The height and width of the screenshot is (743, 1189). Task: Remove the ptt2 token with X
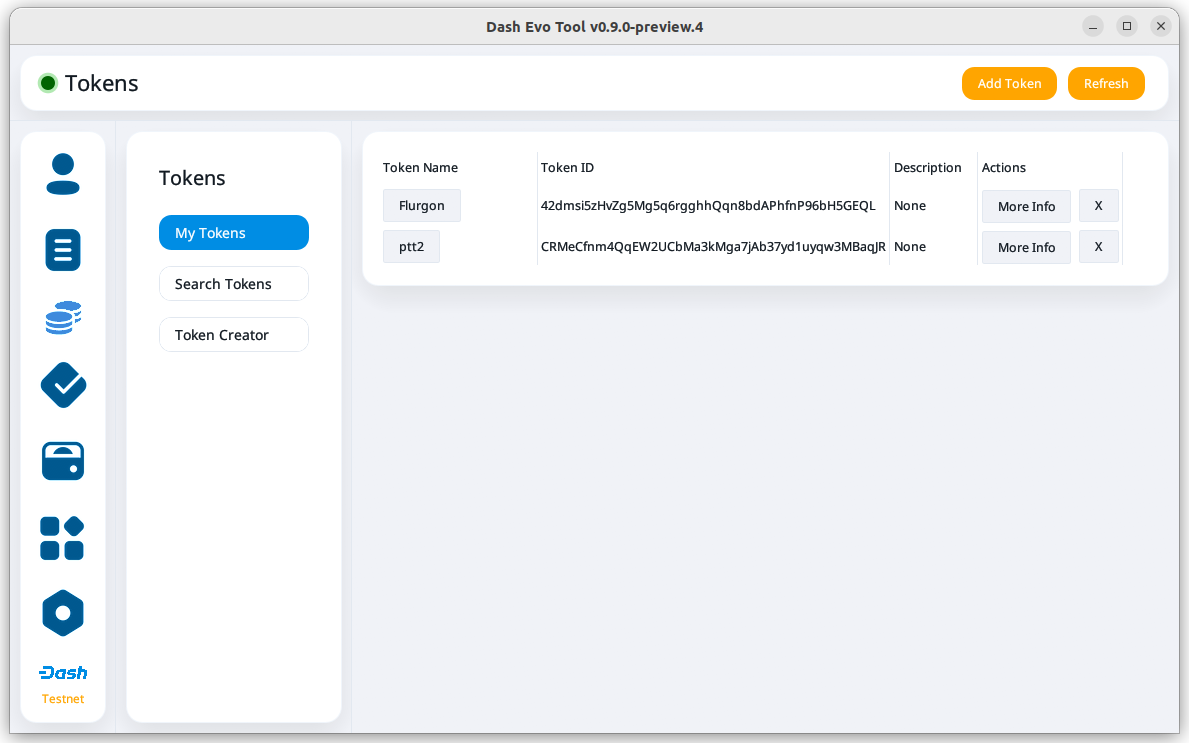tap(1098, 247)
